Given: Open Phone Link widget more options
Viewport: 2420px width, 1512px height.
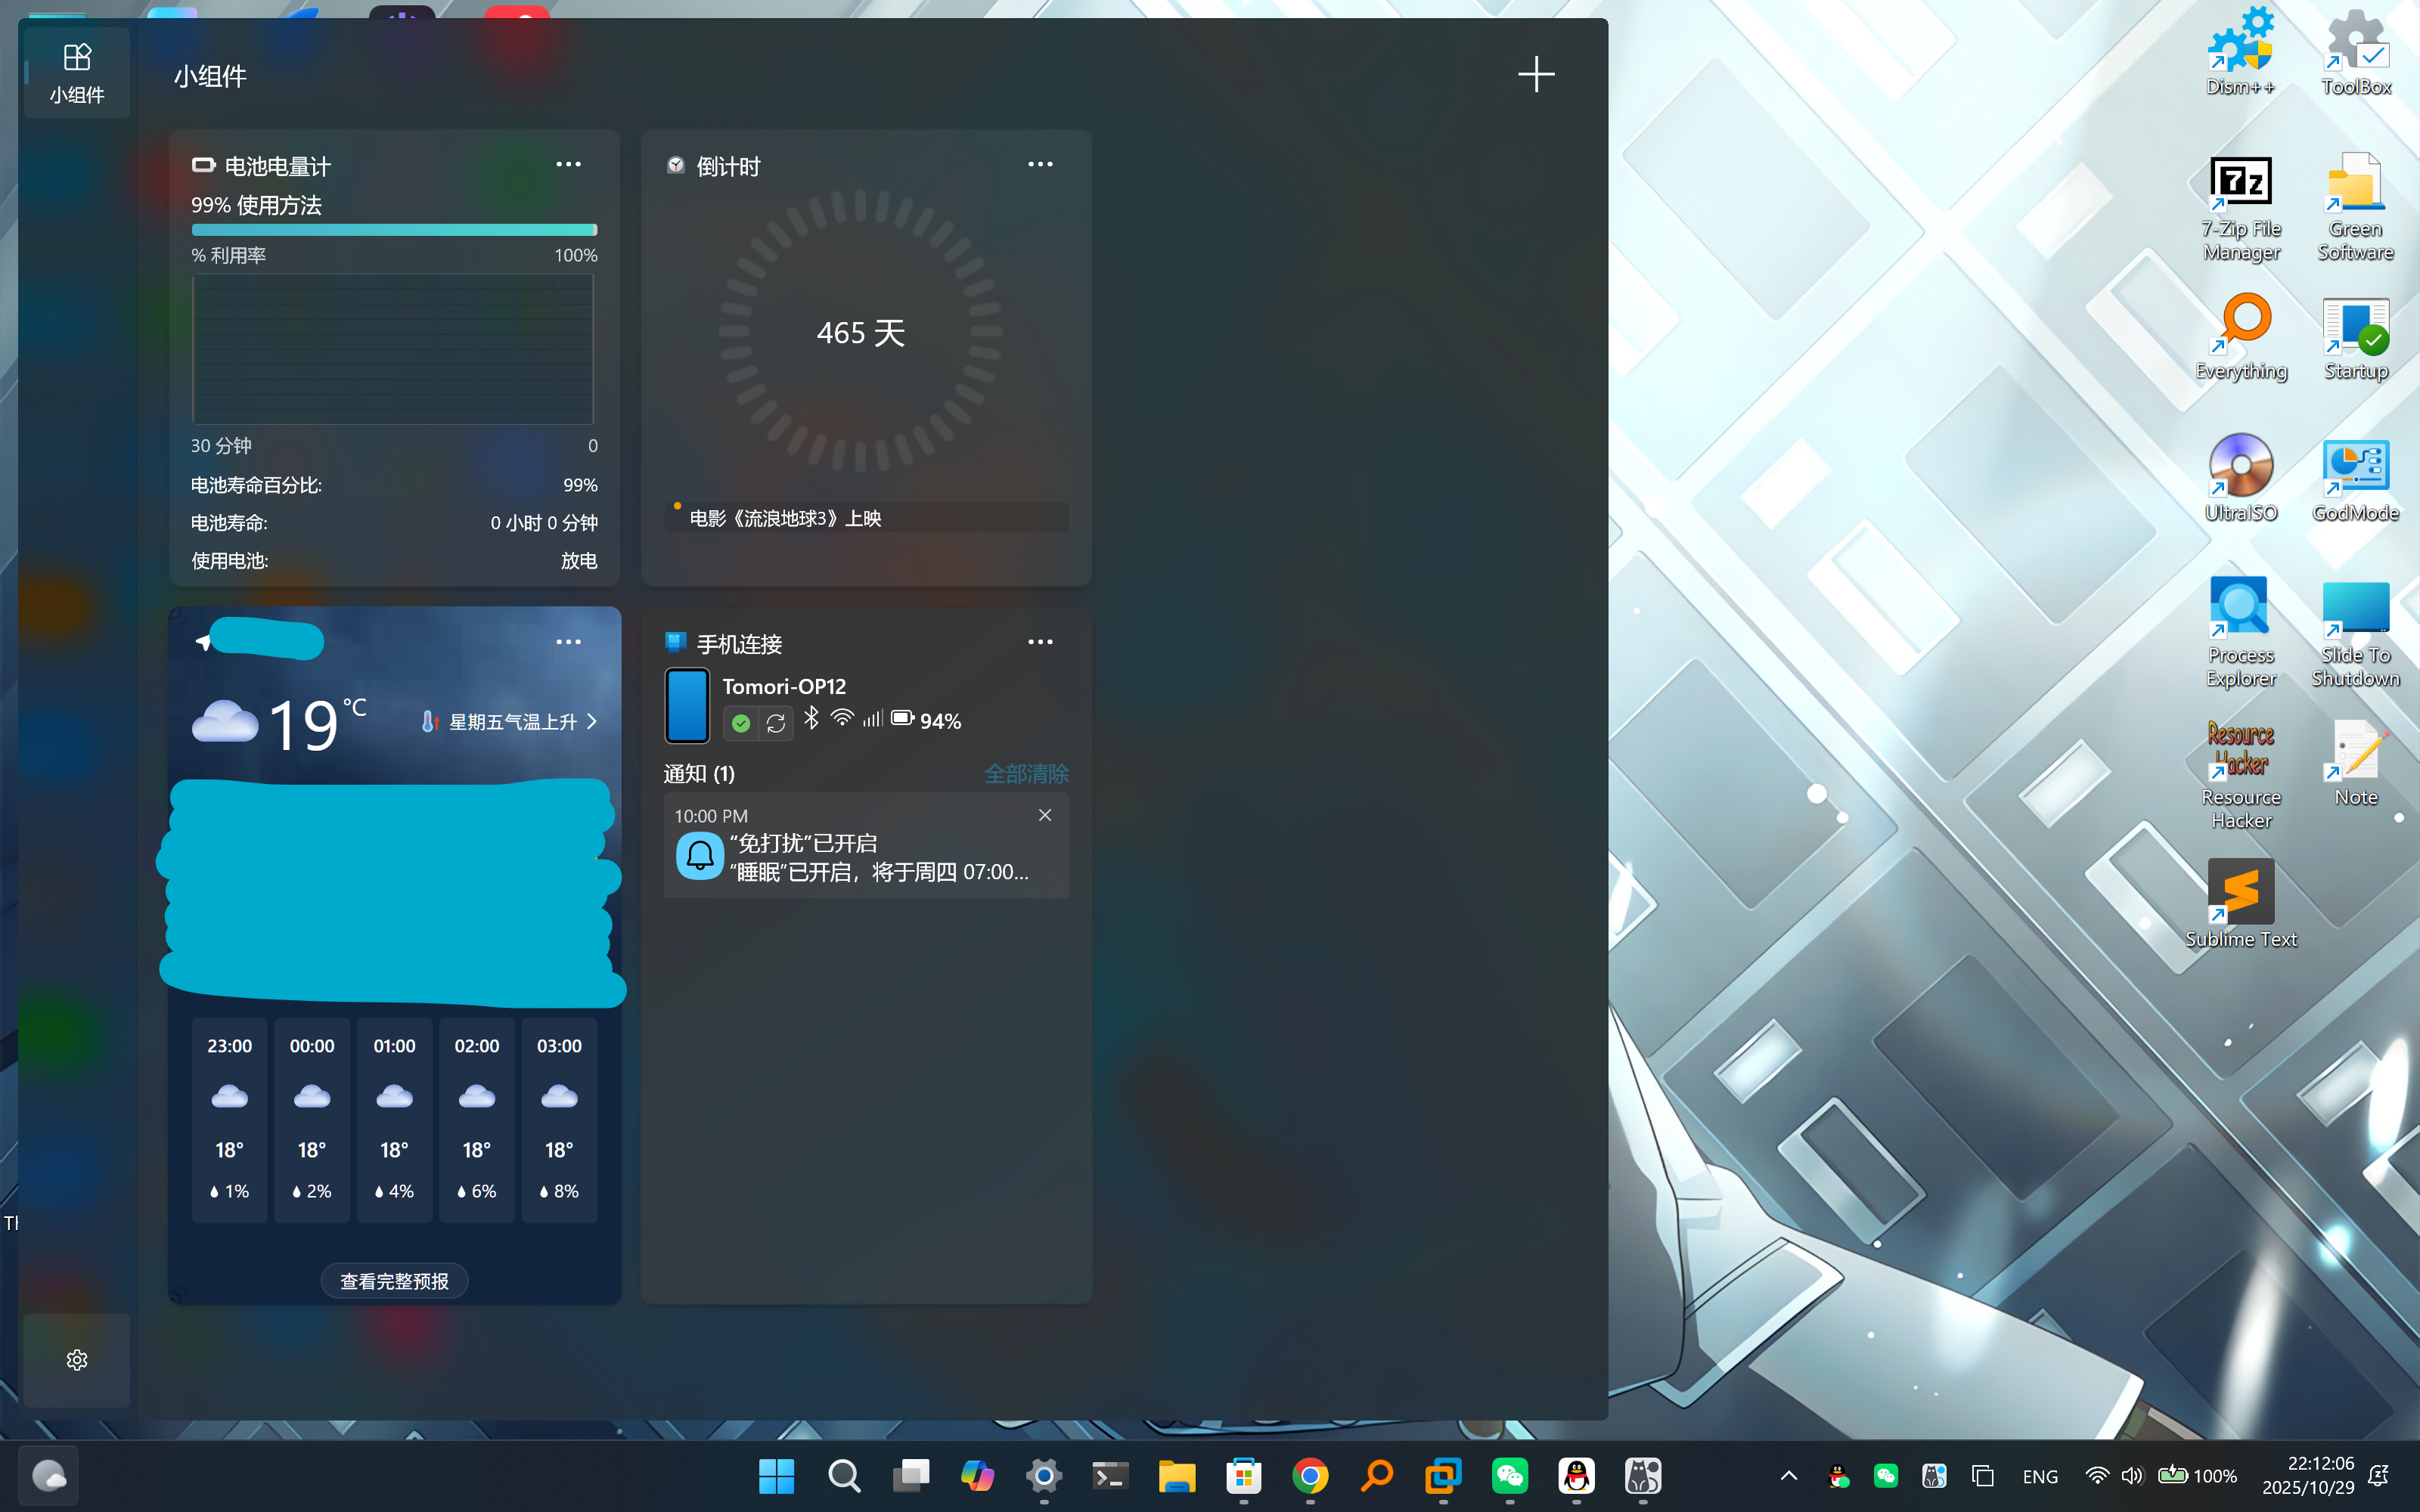Looking at the screenshot, I should pyautogui.click(x=1040, y=642).
